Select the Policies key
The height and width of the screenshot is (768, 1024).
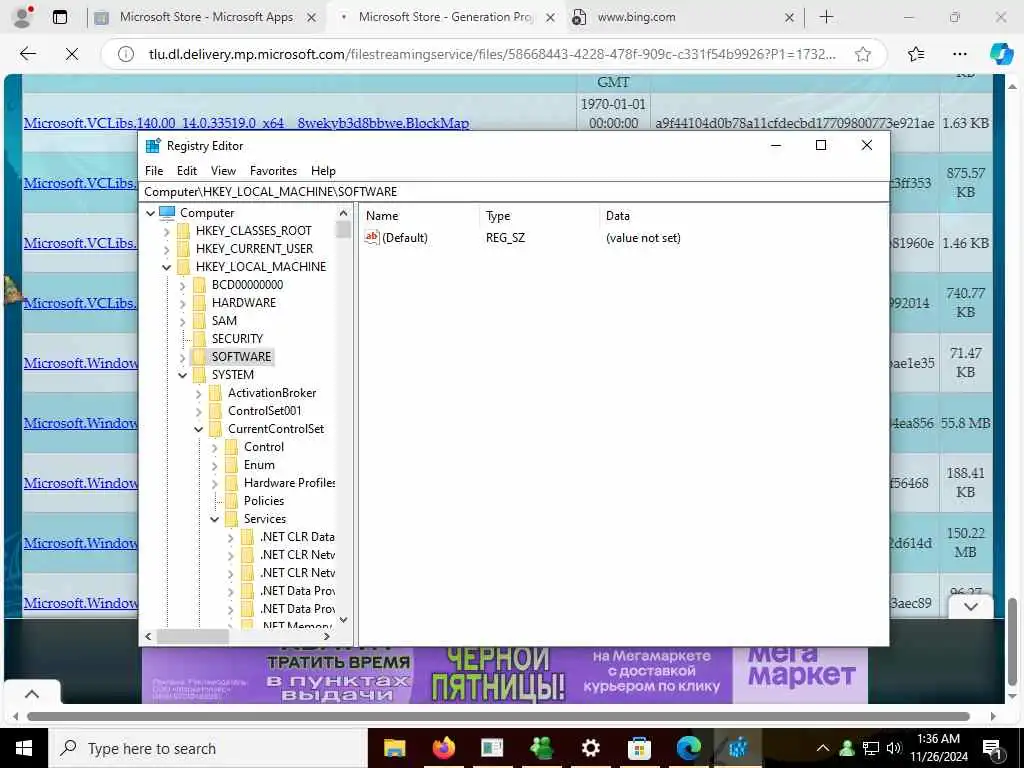[x=264, y=501]
